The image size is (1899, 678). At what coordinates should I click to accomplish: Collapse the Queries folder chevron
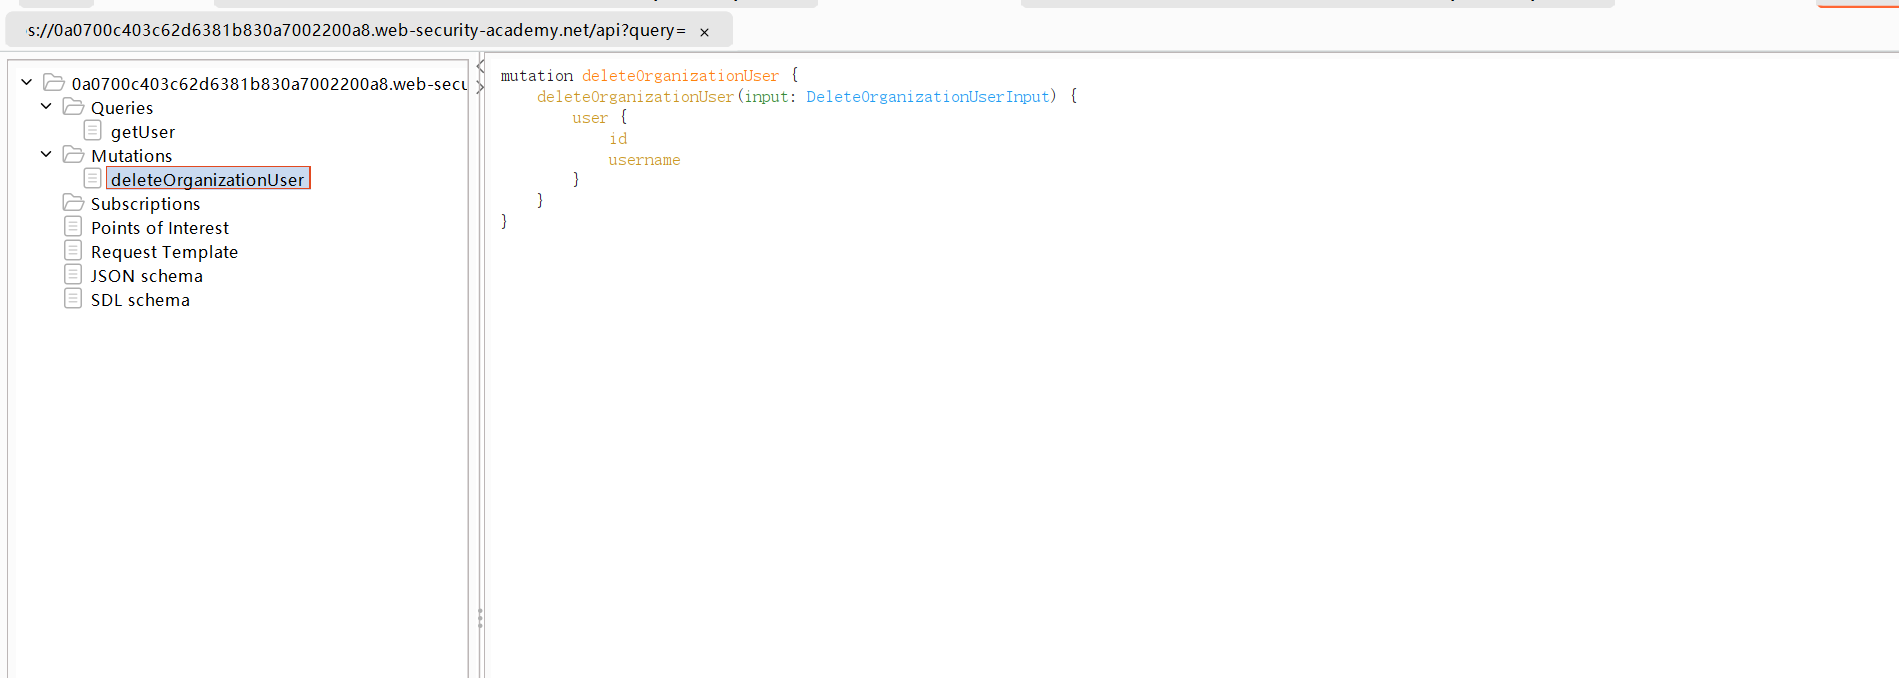click(46, 107)
